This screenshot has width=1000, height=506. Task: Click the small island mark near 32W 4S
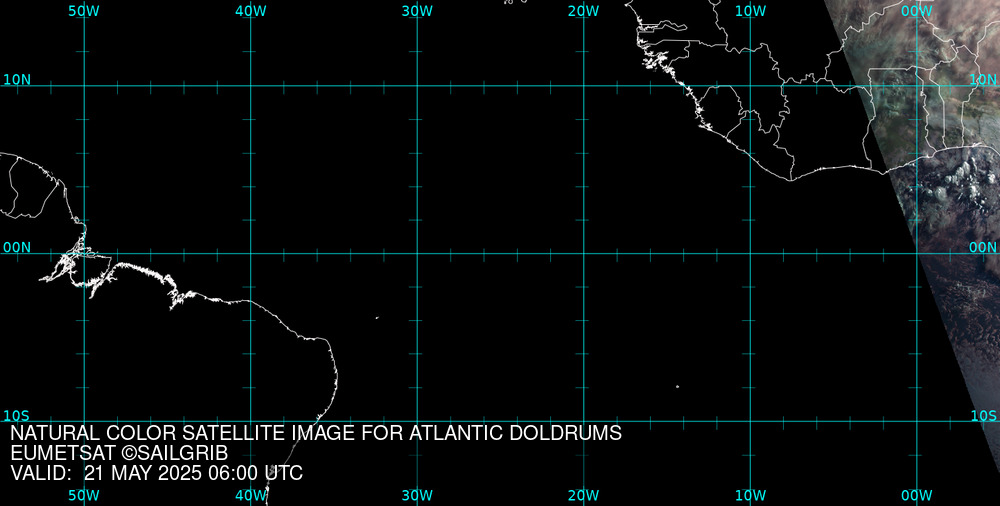tap(377, 317)
